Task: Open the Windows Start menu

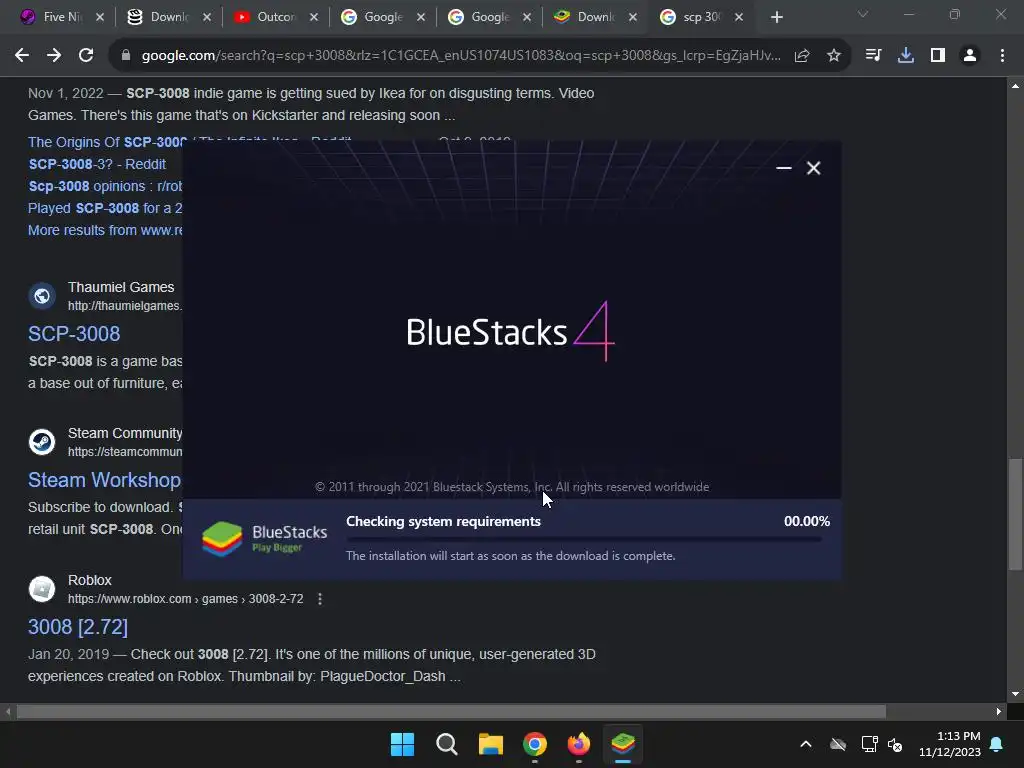Action: tap(402, 744)
